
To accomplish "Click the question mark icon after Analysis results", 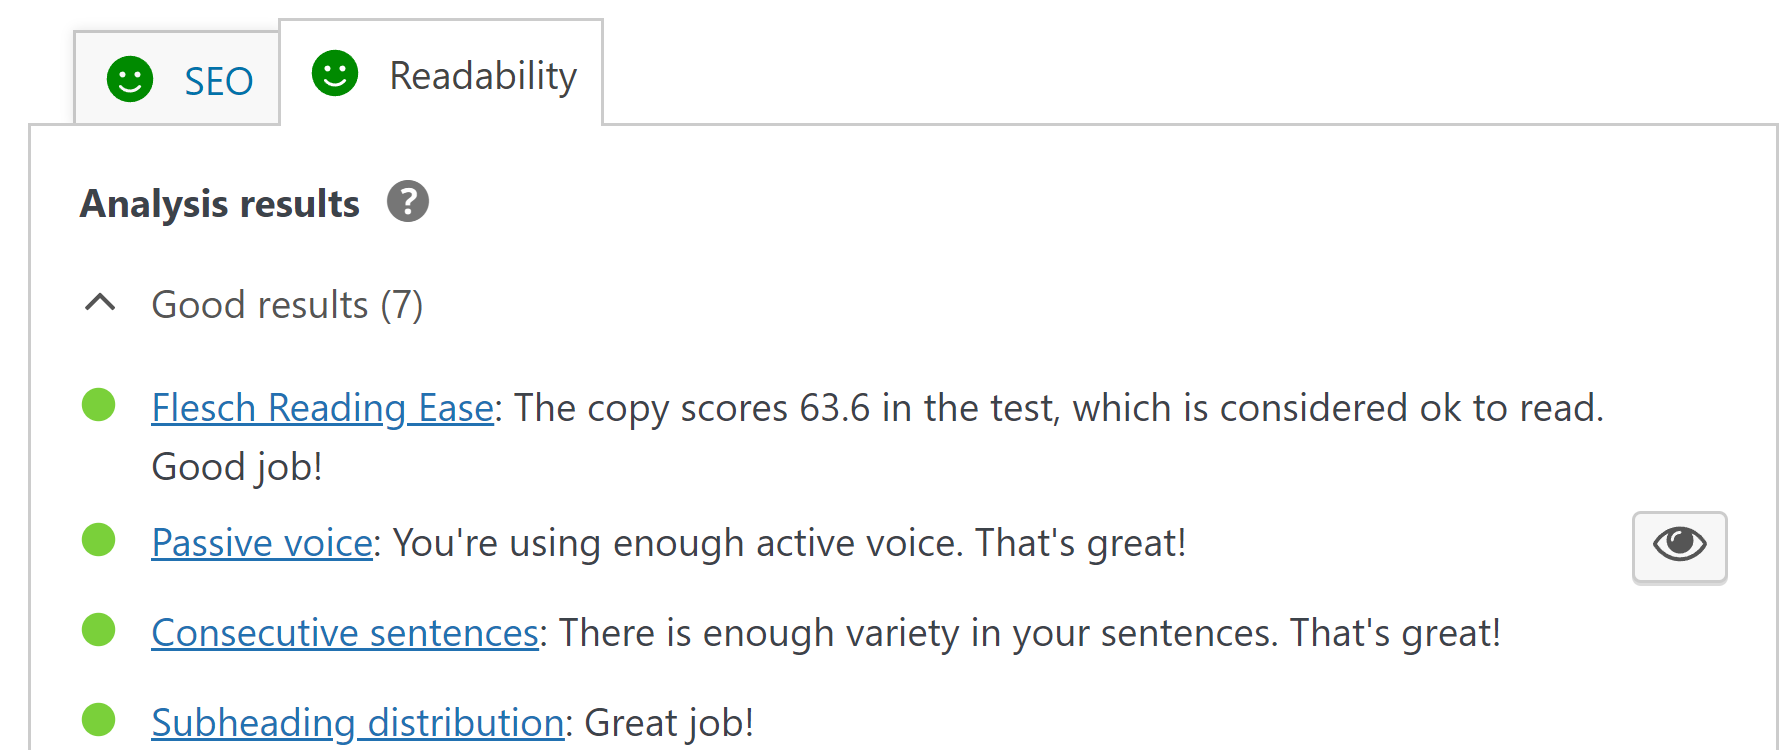I will pos(408,201).
